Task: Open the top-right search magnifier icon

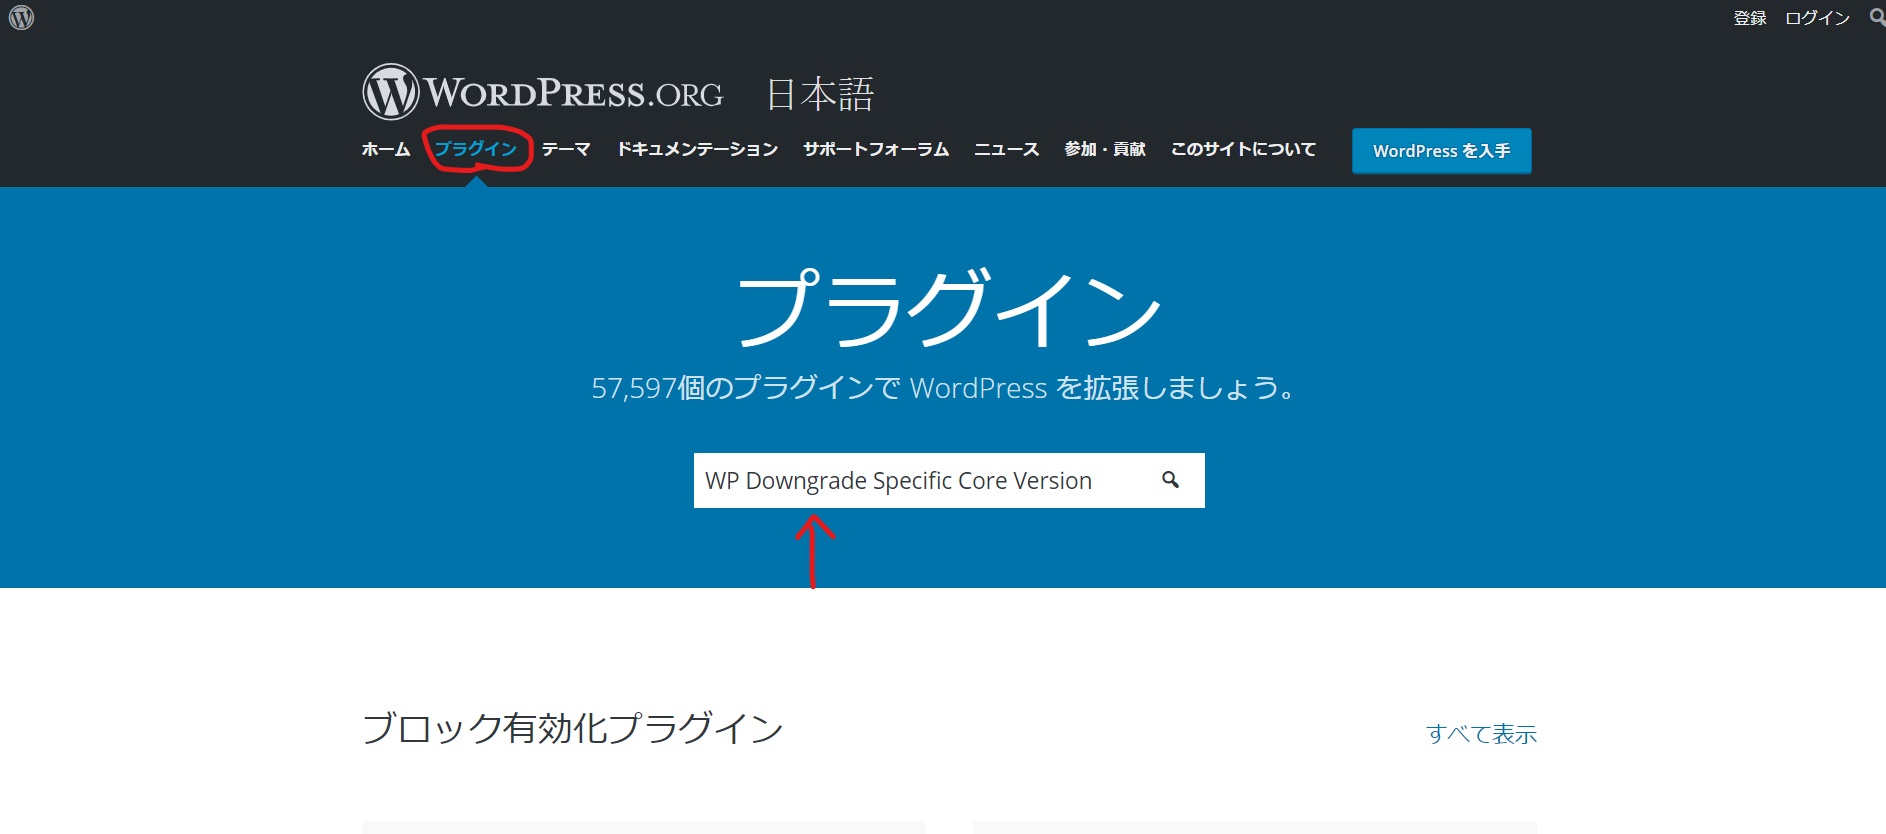Action: point(1877,17)
